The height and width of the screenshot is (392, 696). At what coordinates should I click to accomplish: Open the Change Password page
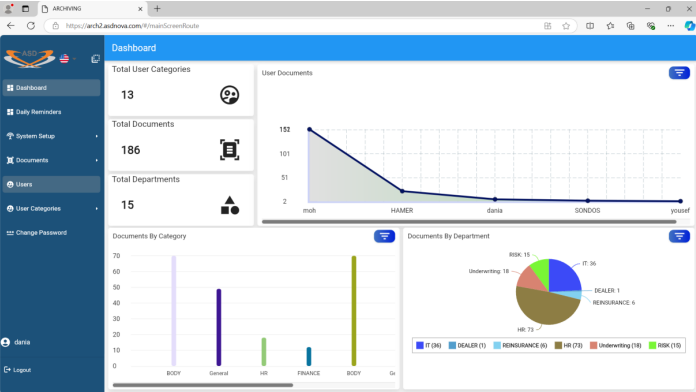coord(51,233)
